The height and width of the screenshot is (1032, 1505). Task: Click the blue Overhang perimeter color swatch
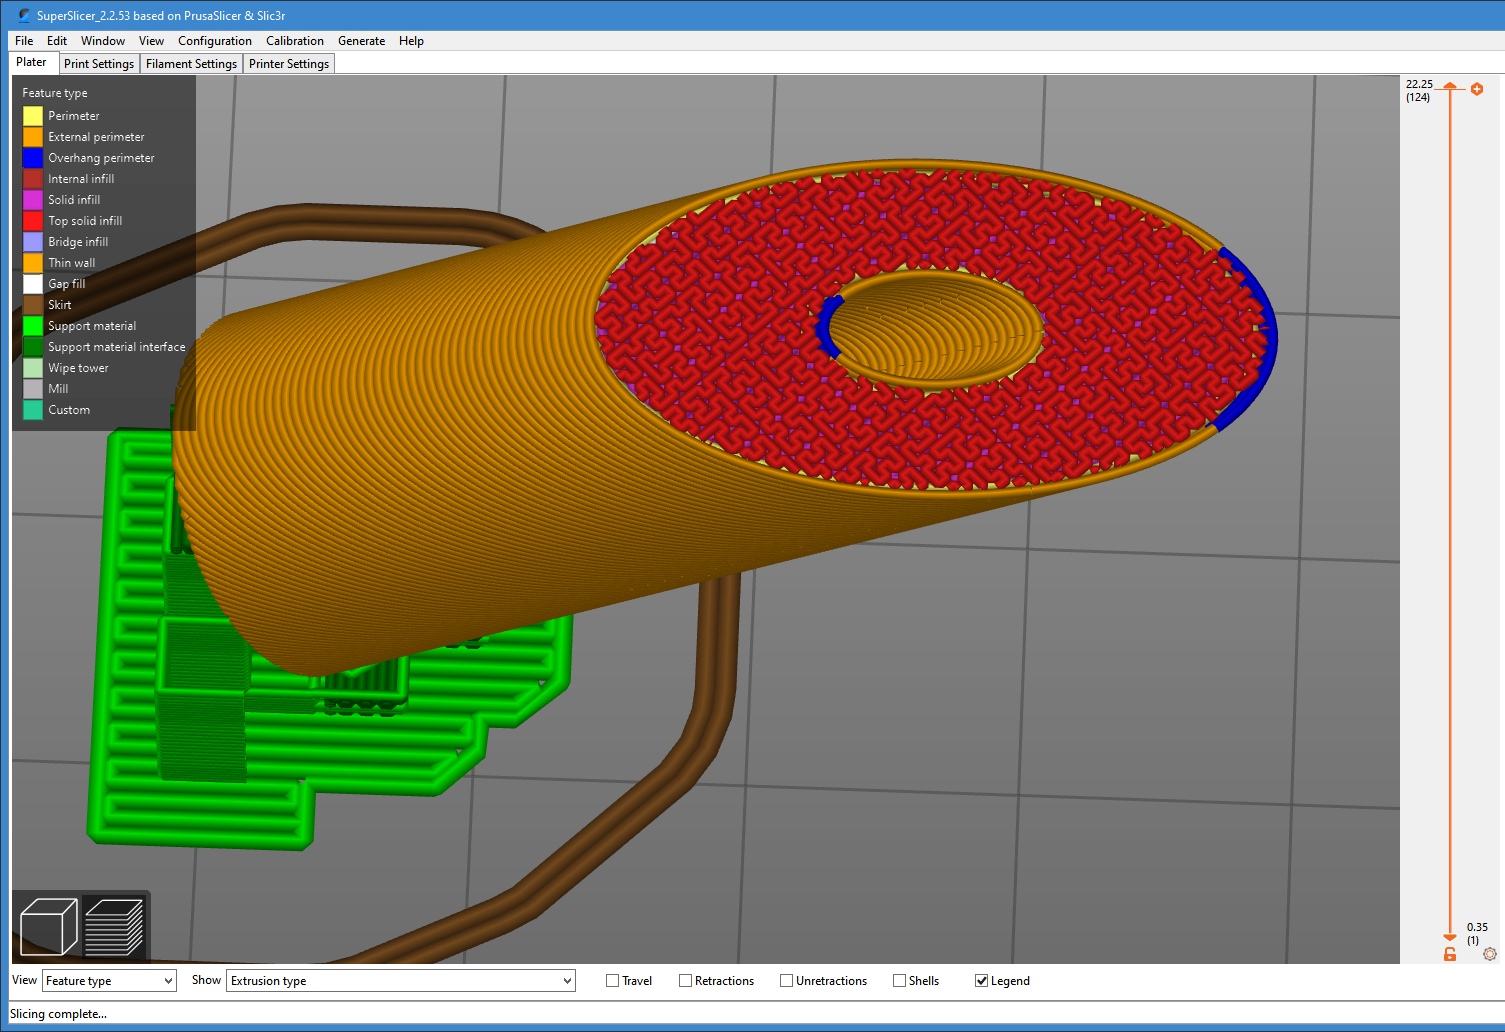click(33, 158)
